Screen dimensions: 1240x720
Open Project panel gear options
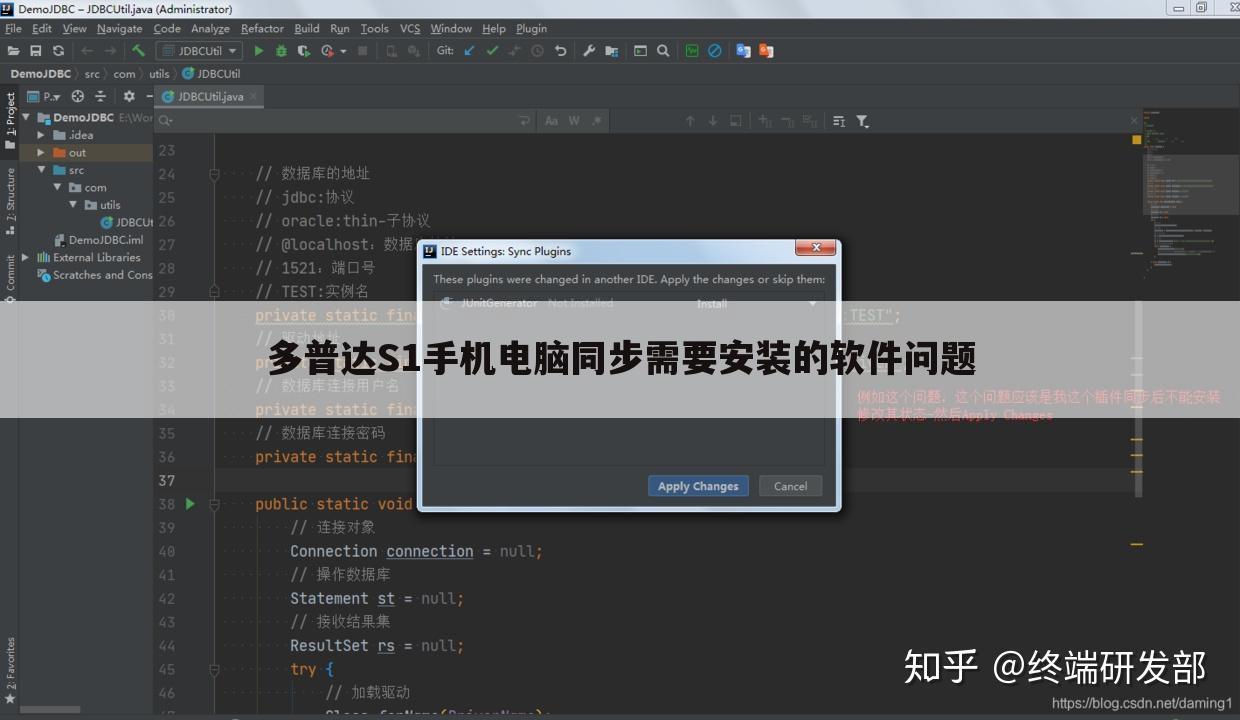[x=129, y=96]
